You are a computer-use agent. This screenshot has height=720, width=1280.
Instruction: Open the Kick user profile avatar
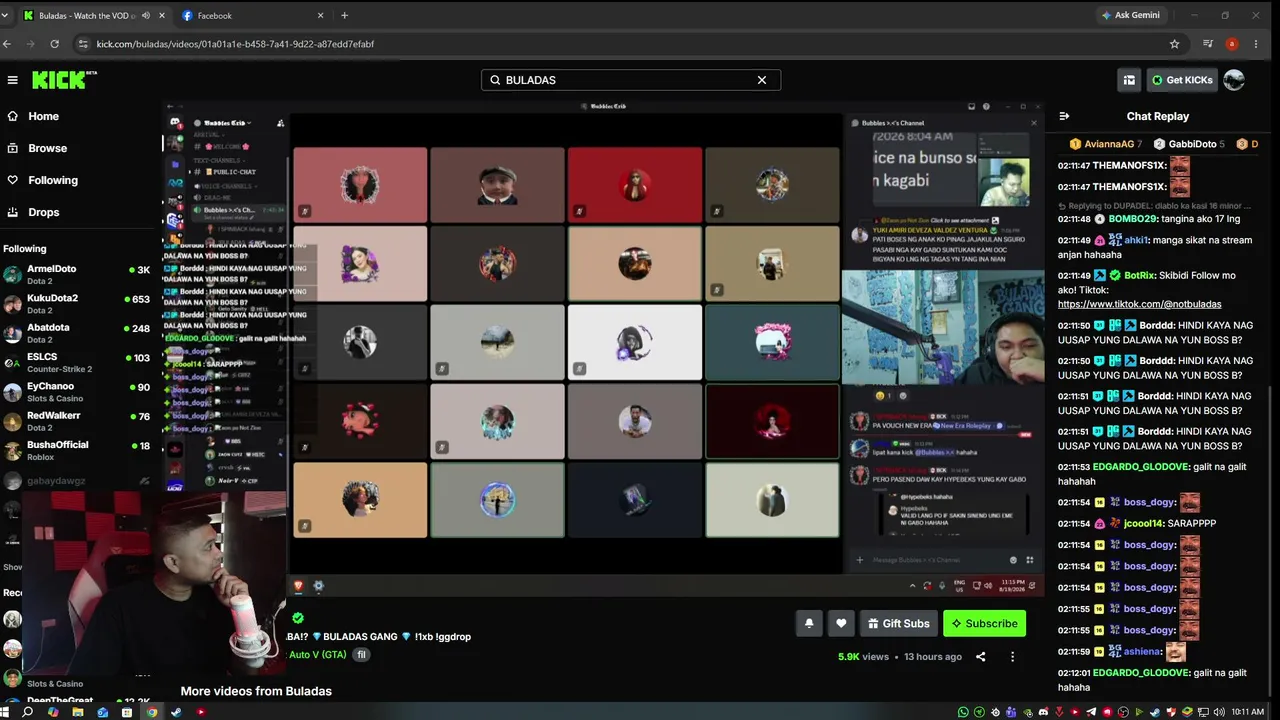(x=1234, y=80)
